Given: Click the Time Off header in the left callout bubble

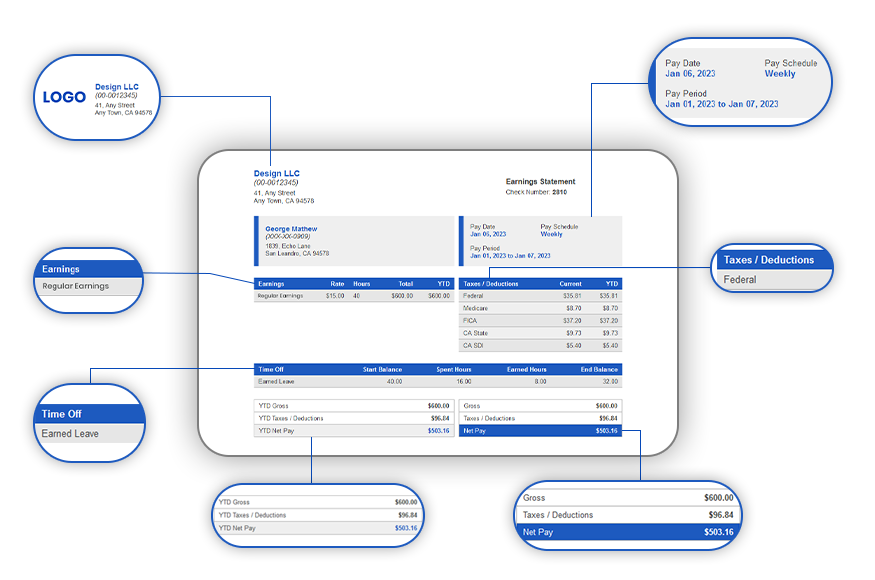Looking at the screenshot, I should pyautogui.click(x=61, y=414).
